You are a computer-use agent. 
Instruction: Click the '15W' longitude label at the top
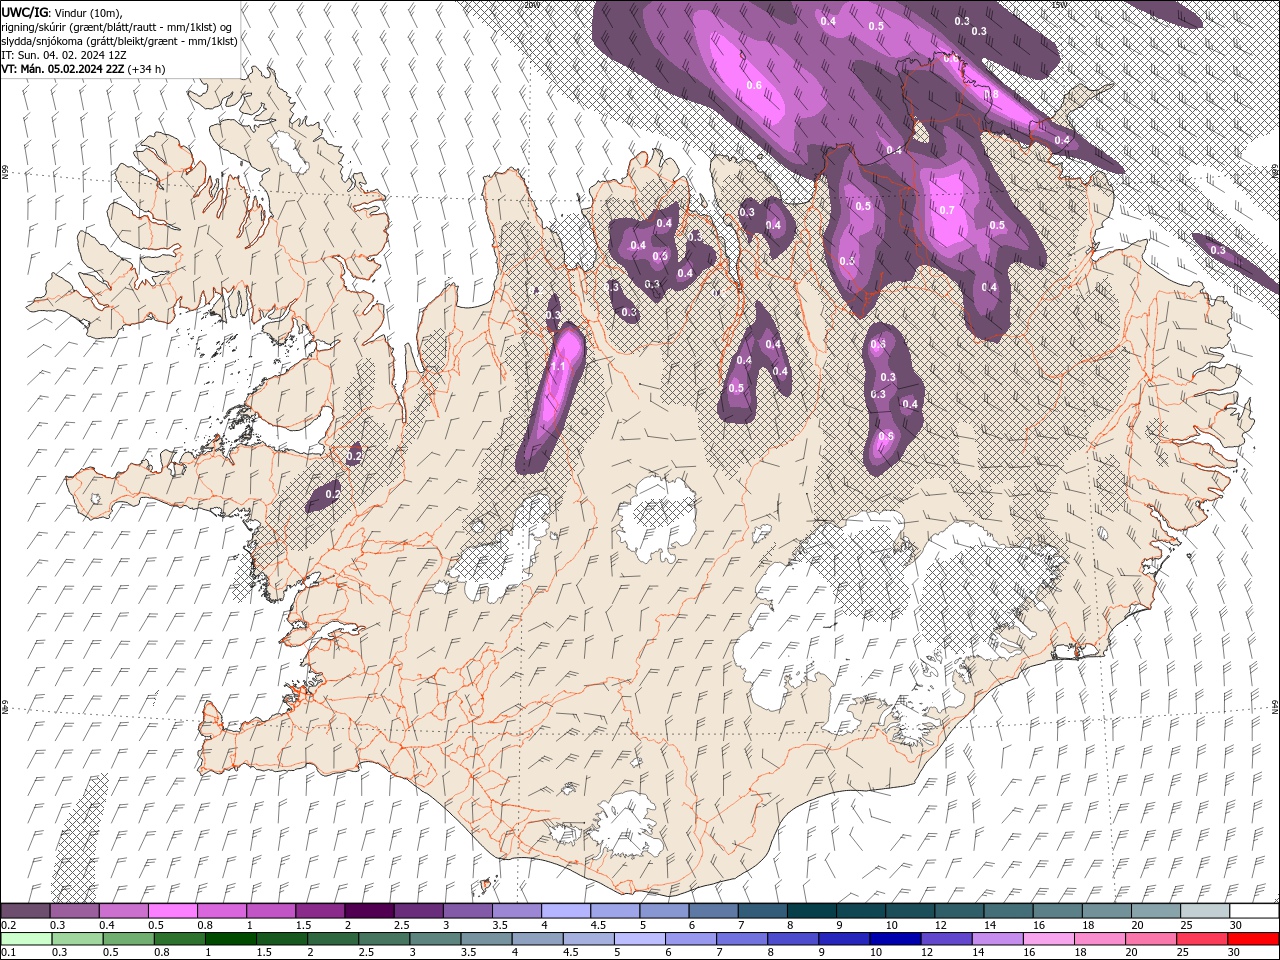tap(1058, 4)
